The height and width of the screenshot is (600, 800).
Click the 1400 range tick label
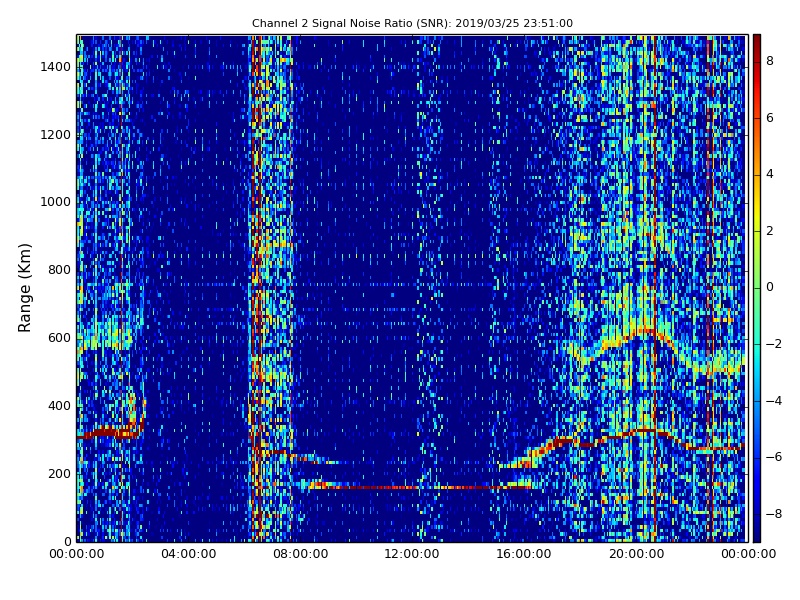click(x=56, y=67)
